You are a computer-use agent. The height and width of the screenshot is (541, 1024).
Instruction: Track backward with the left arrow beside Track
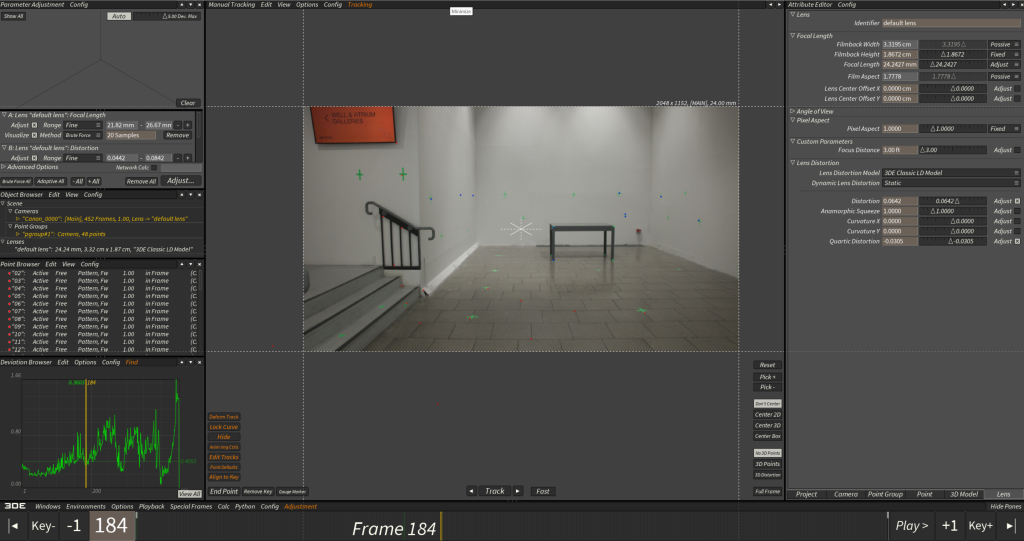[471, 491]
